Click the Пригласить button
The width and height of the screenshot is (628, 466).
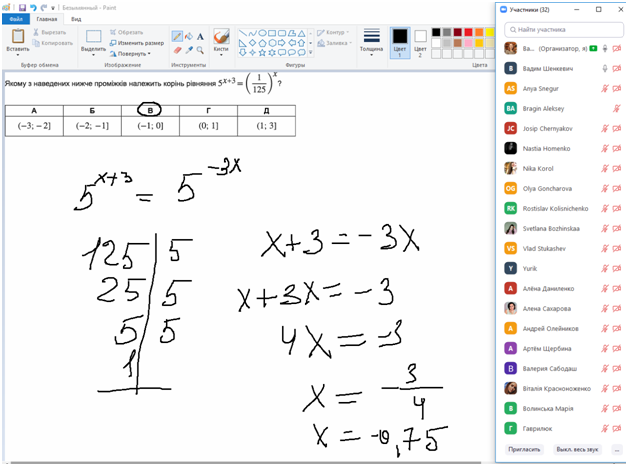[525, 450]
